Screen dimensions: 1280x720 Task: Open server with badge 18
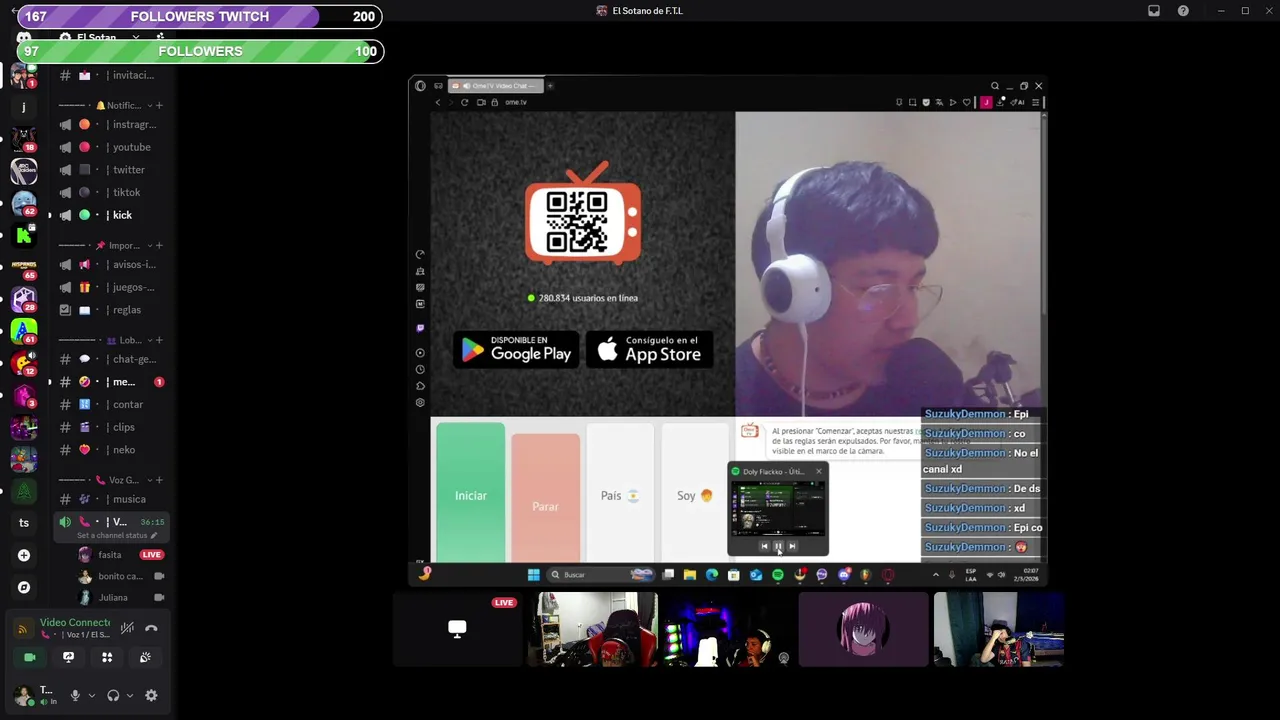pyautogui.click(x=24, y=139)
